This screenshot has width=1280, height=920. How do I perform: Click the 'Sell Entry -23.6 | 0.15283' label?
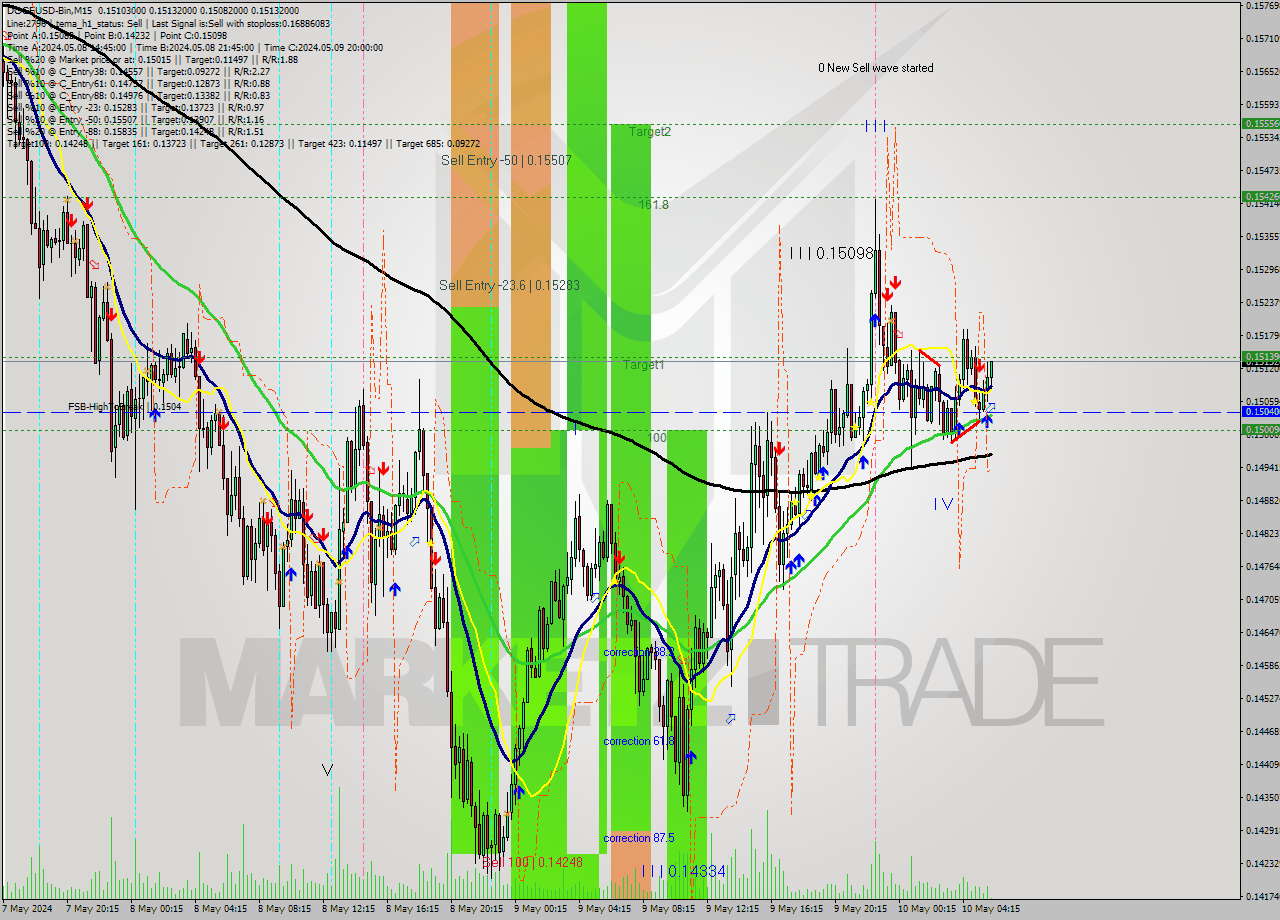[x=509, y=286]
